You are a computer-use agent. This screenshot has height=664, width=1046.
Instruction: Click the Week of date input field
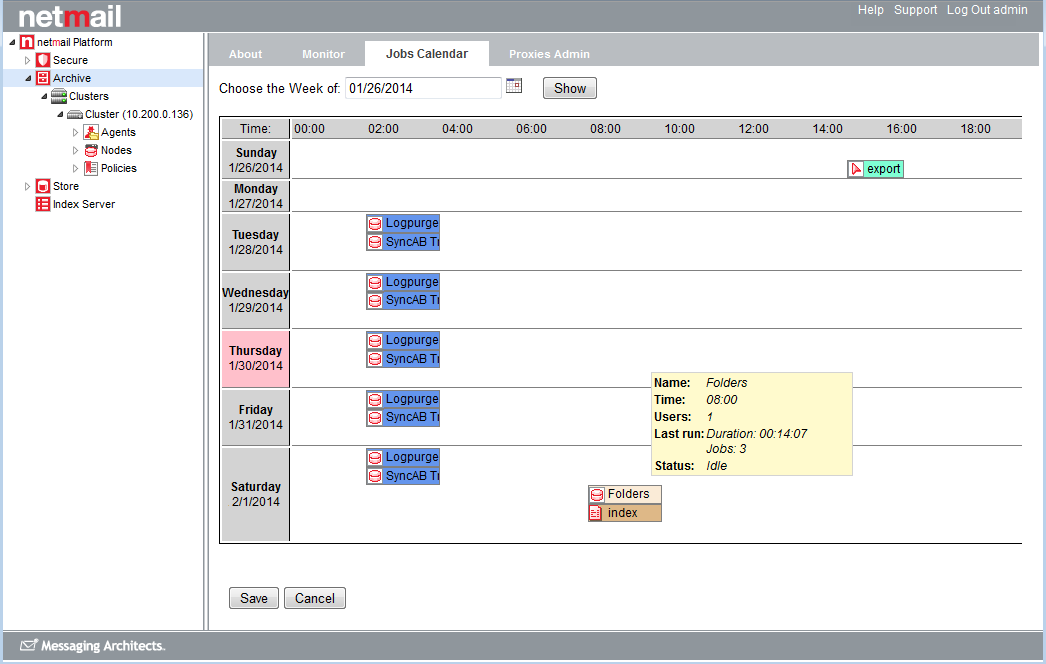[423, 88]
